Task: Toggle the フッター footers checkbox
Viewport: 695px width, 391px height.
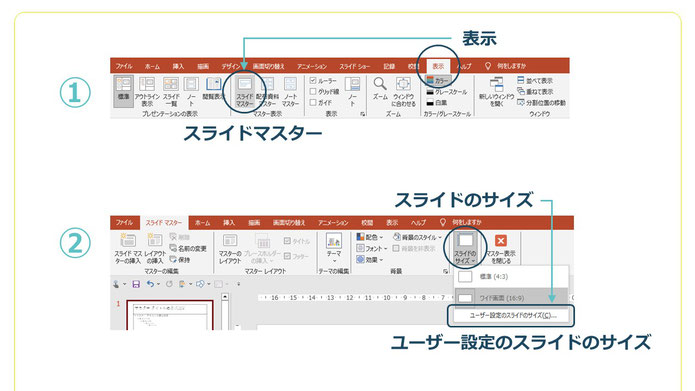Action: pyautogui.click(x=287, y=256)
